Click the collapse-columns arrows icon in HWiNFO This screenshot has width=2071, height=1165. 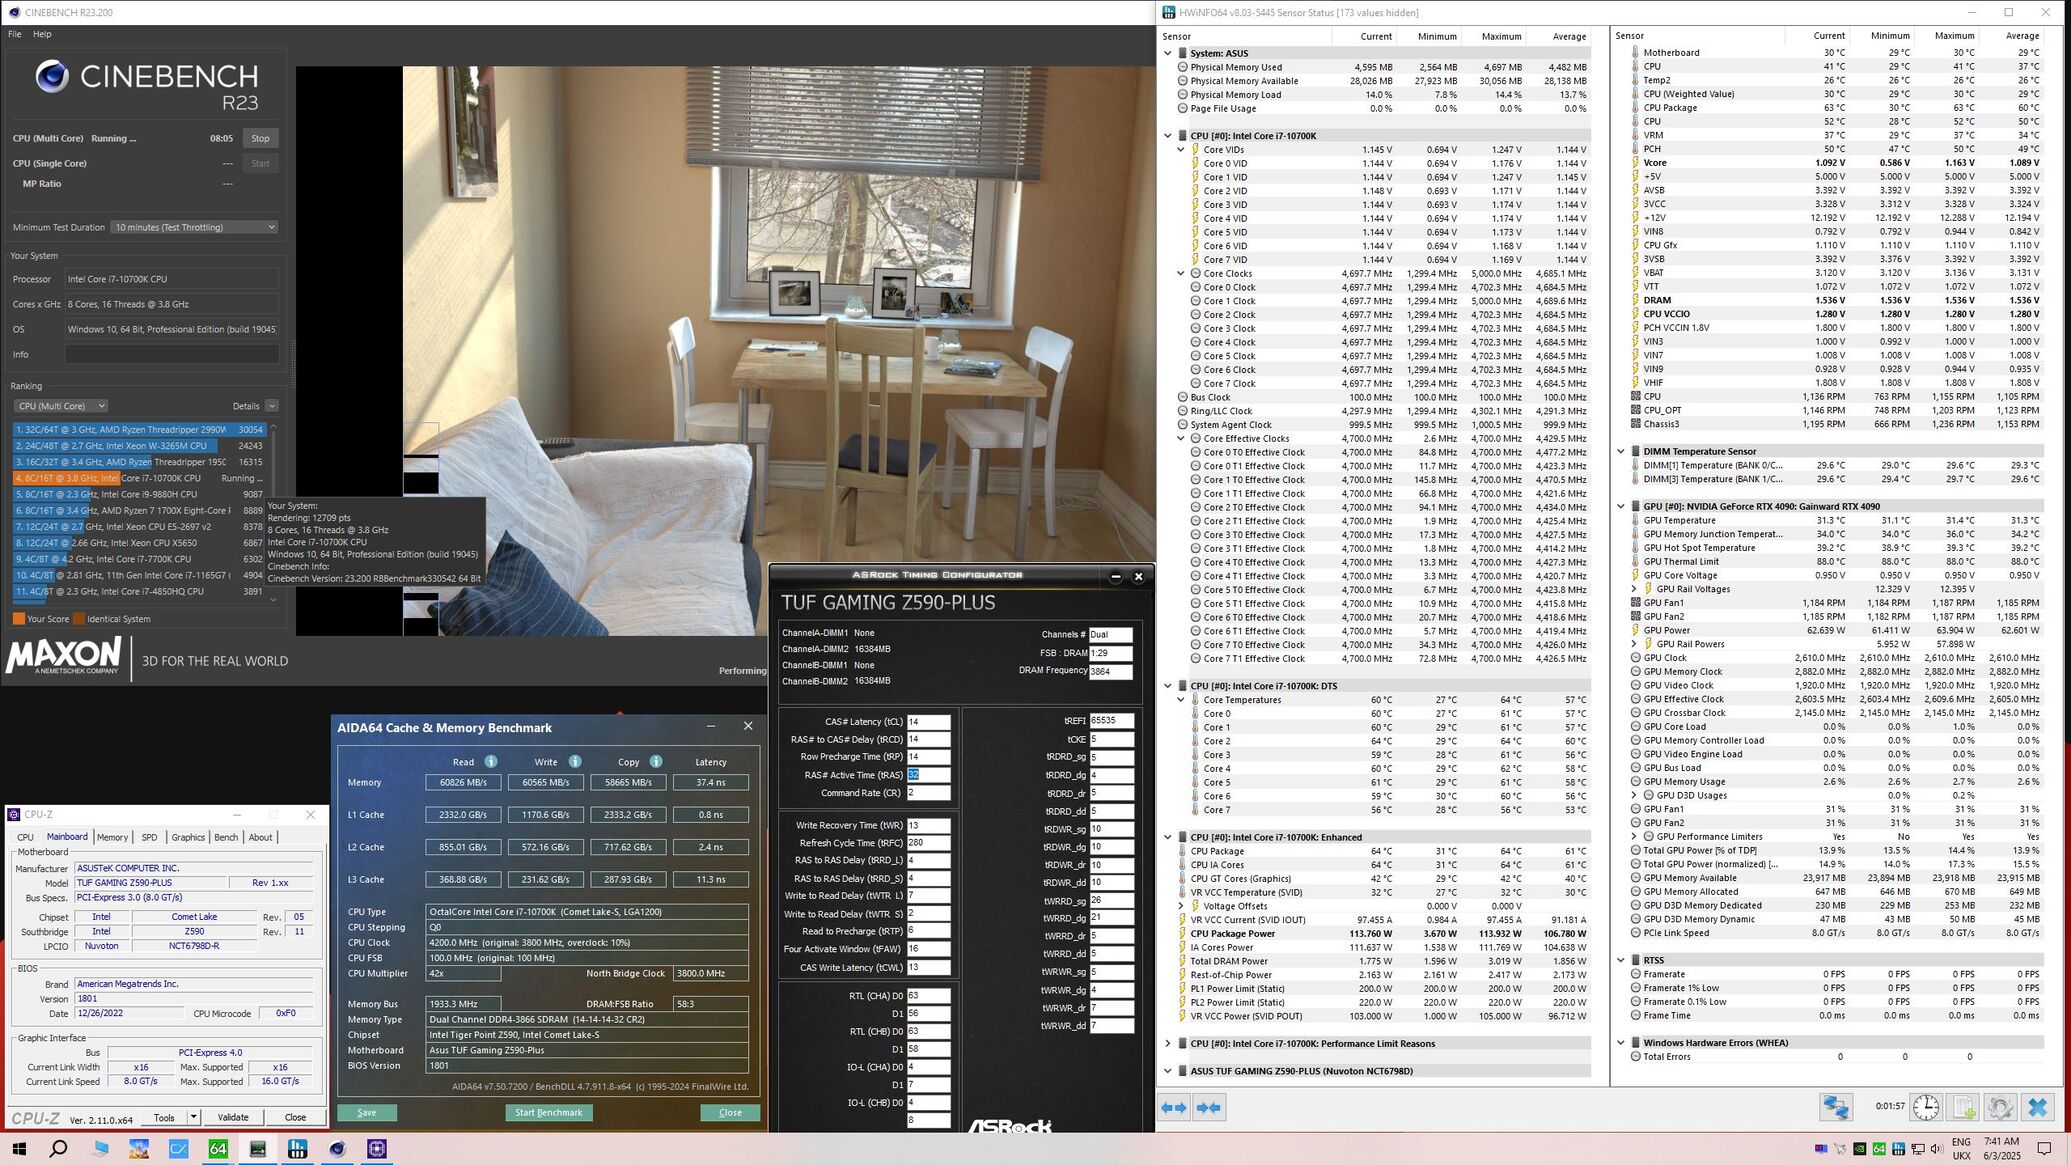(x=1208, y=1107)
